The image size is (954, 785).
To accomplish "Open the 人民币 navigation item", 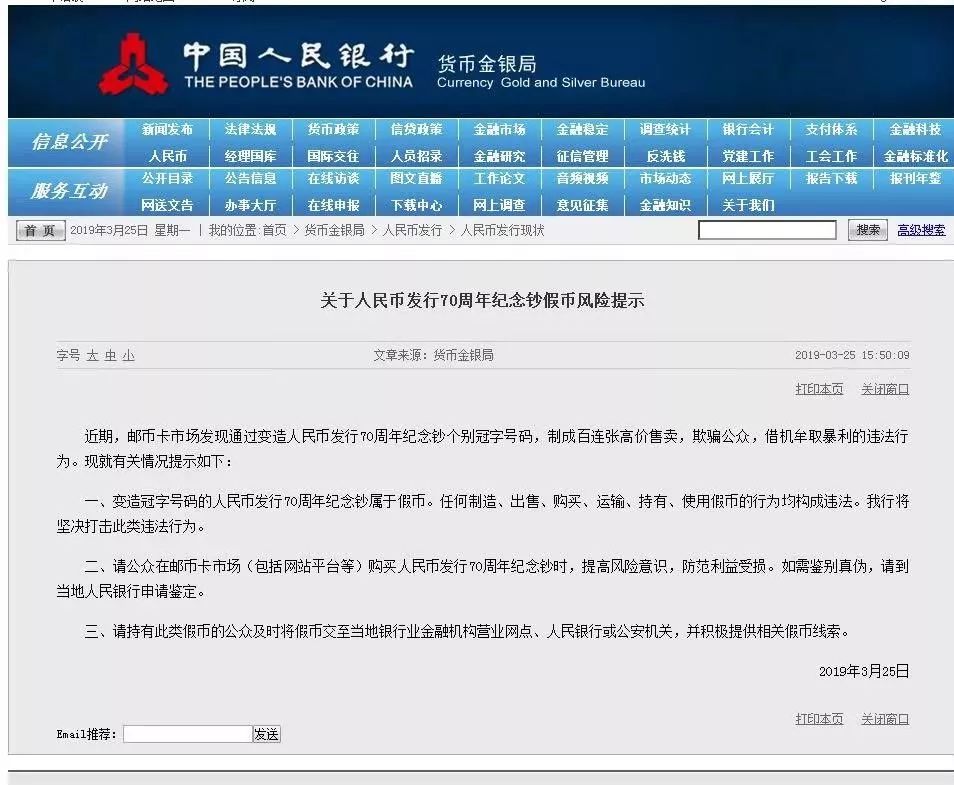I will [167, 156].
